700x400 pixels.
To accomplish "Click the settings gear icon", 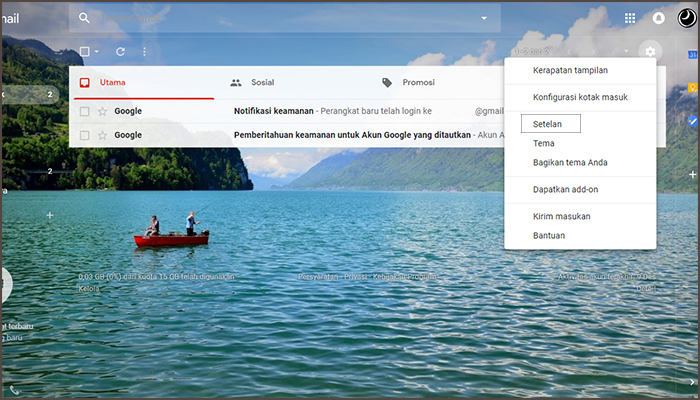I will click(x=650, y=52).
